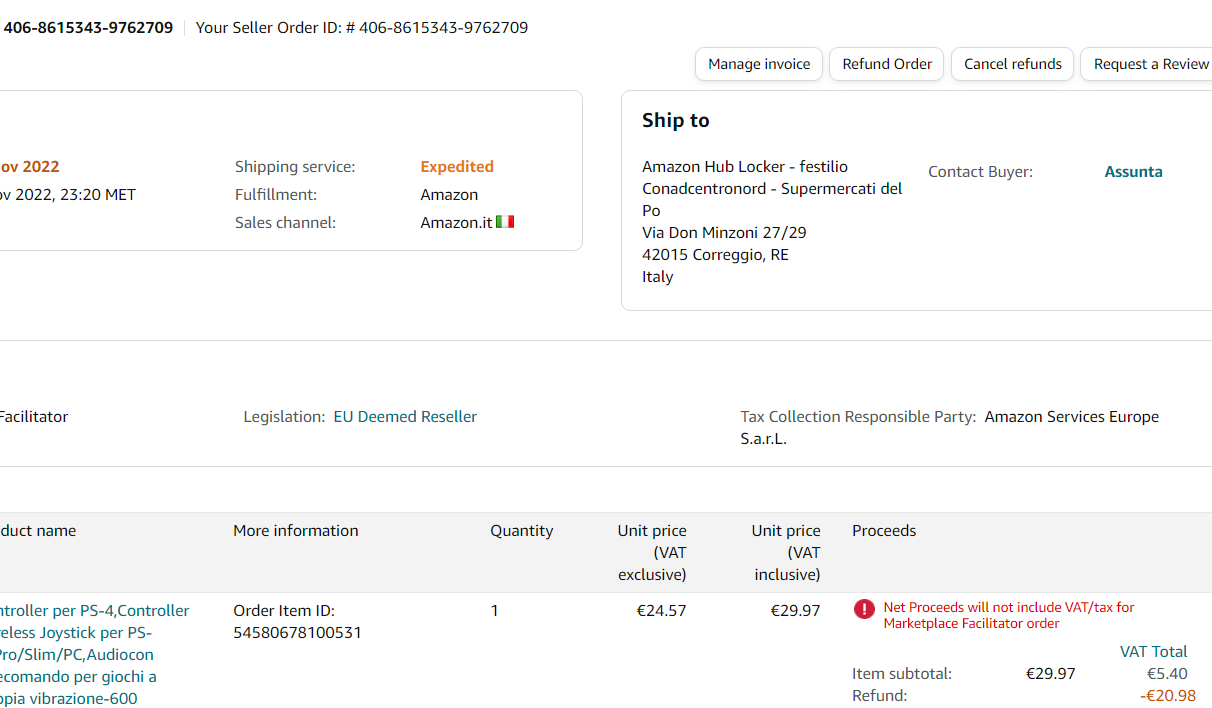Click the bold order ID 406-8615343-9762709

click(88, 28)
